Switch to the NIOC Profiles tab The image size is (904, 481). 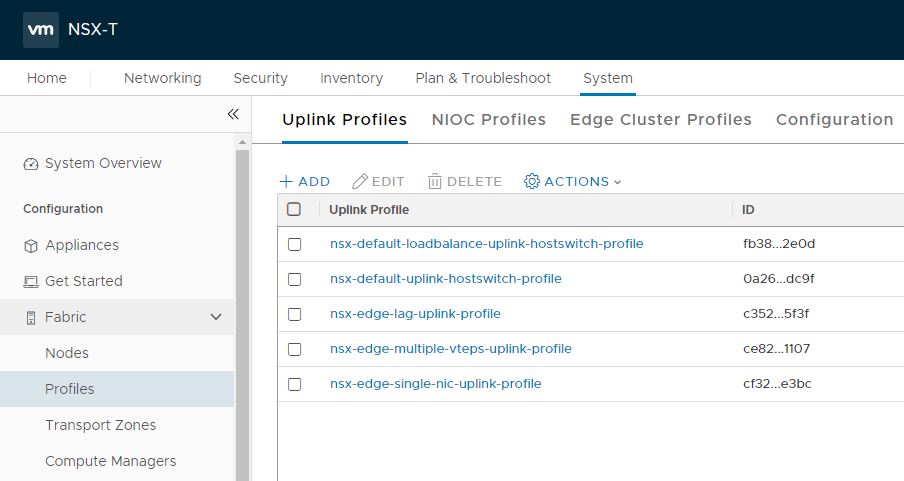click(489, 120)
